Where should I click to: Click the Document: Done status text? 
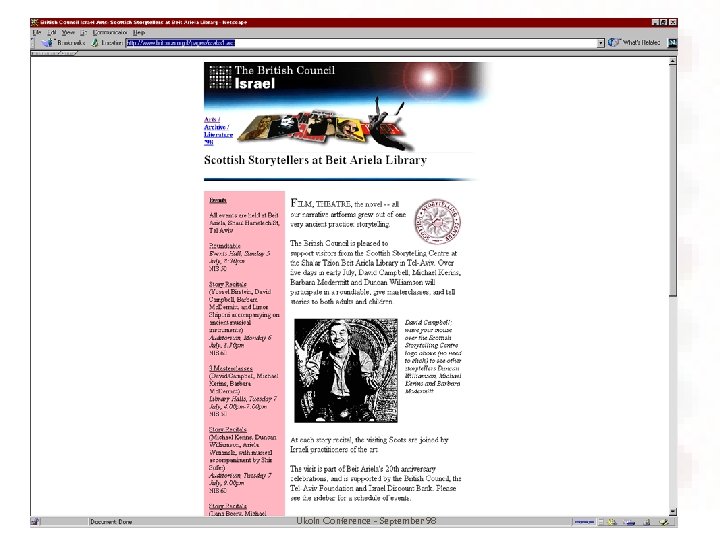tap(111, 522)
